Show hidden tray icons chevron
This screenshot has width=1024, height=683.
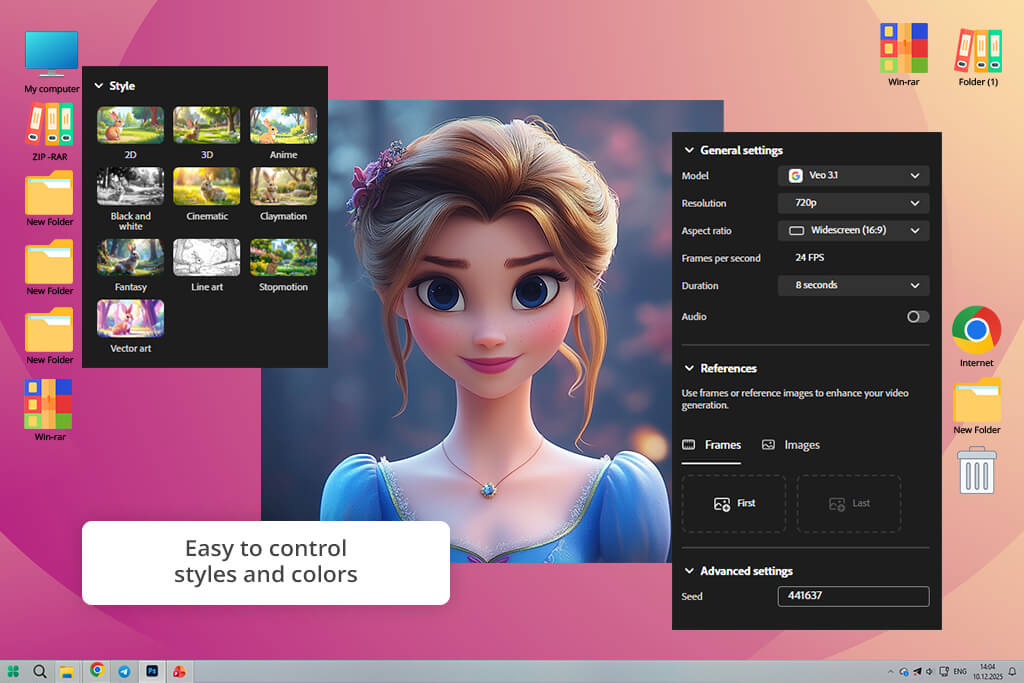(x=891, y=671)
